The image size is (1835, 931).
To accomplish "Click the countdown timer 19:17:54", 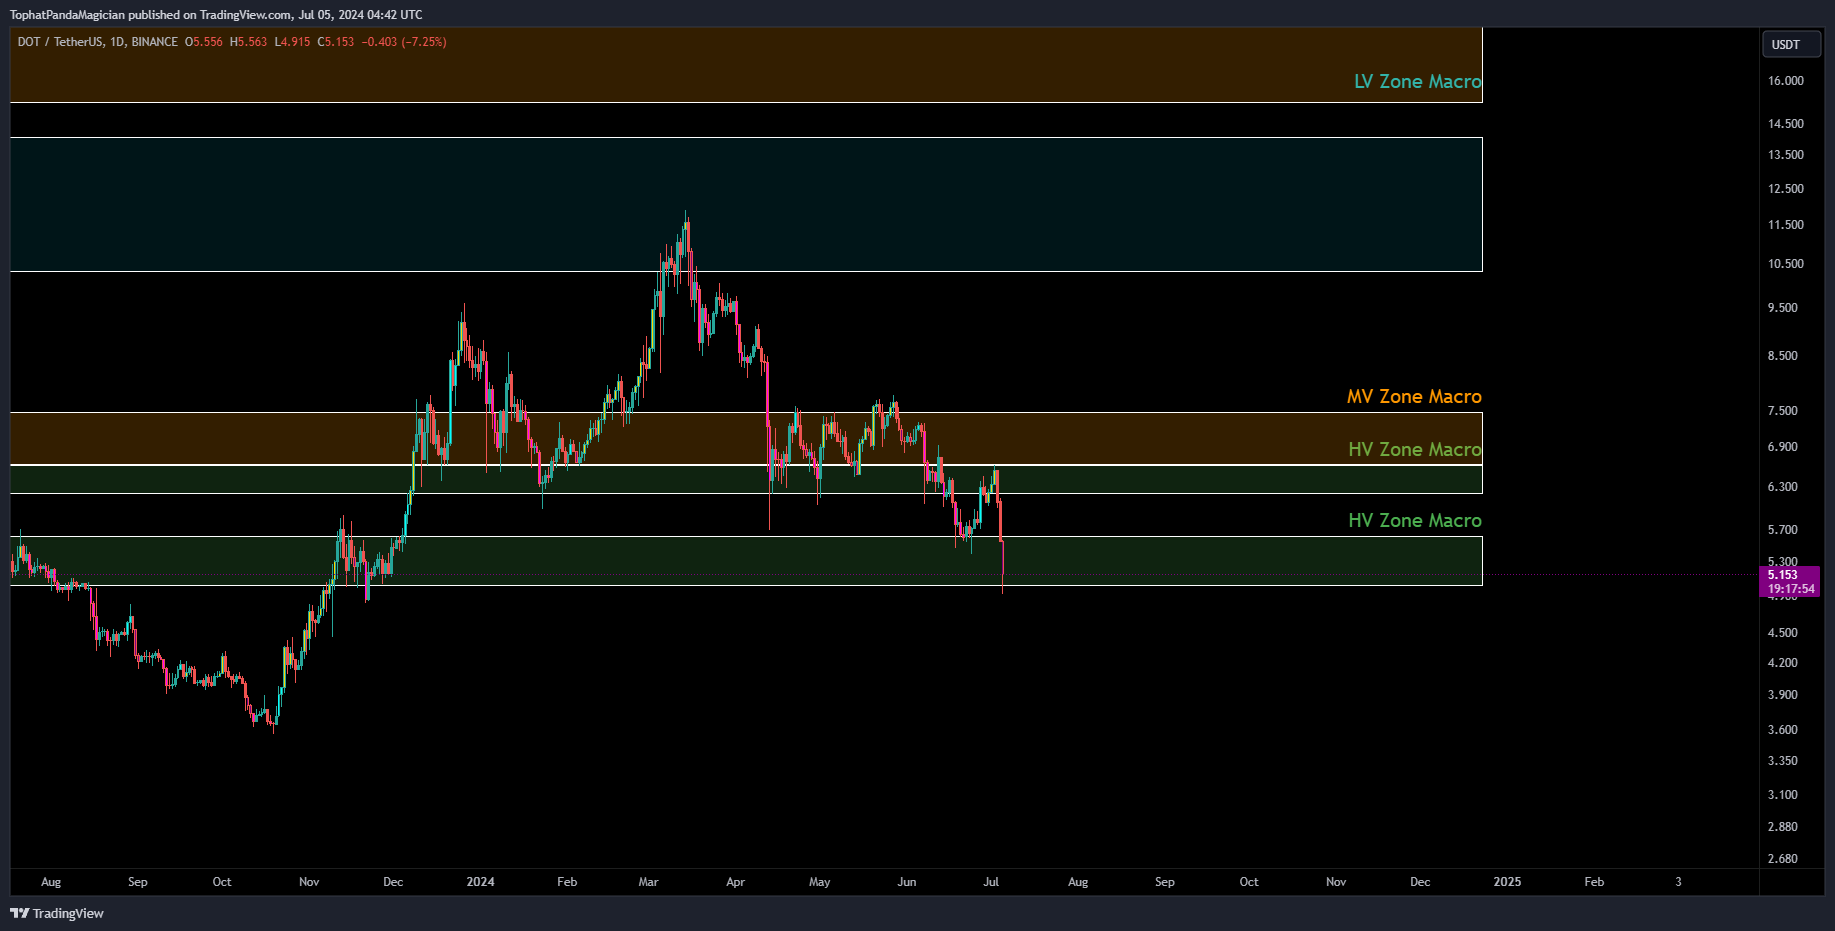I will 1791,589.
